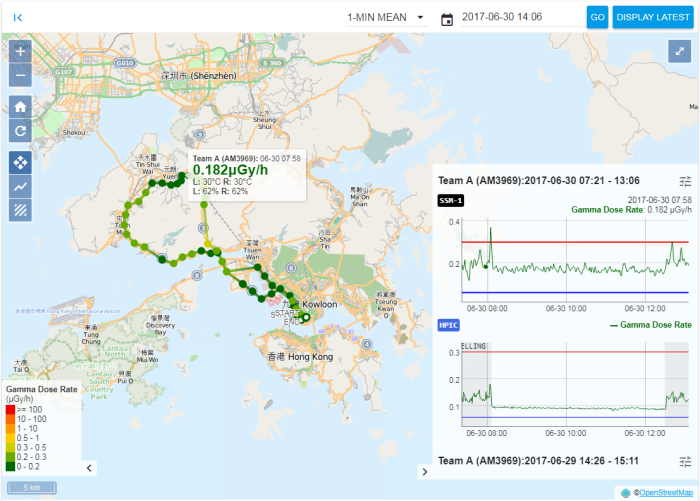Toggle the hatched pattern layer icon
Image resolution: width=700 pixels, height=501 pixels.
[20, 210]
